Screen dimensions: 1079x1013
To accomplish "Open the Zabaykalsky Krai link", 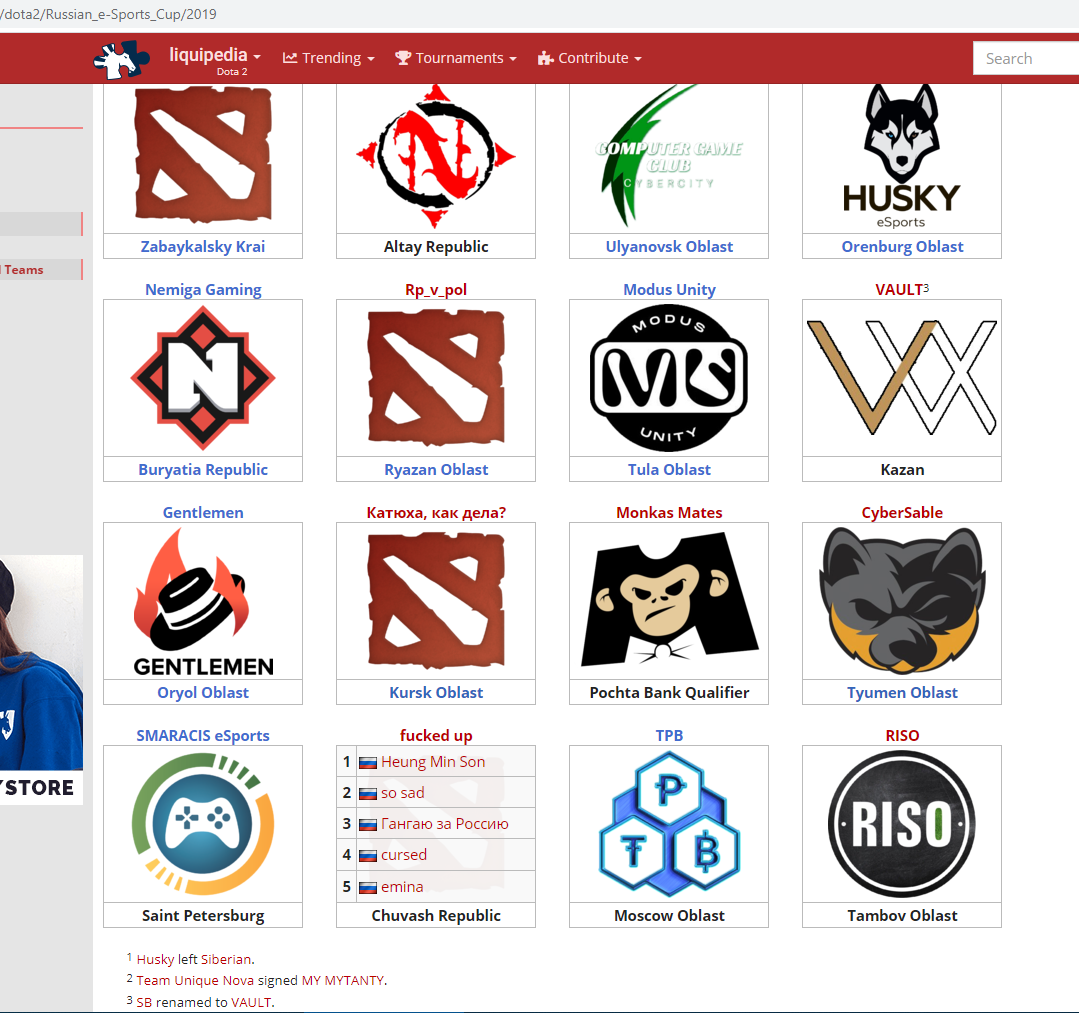I will click(203, 246).
